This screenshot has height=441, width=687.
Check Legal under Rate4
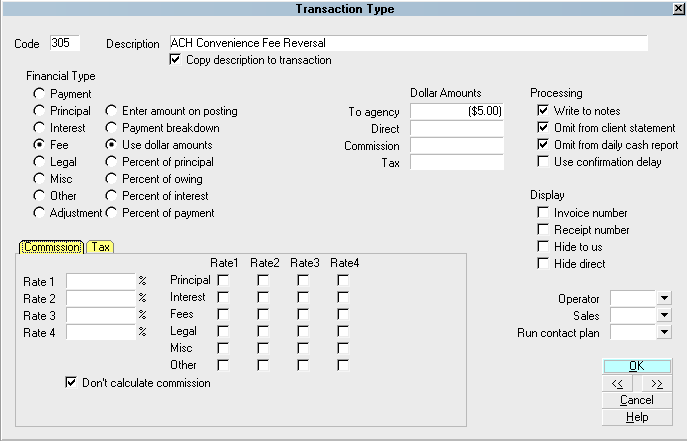[x=343, y=331]
